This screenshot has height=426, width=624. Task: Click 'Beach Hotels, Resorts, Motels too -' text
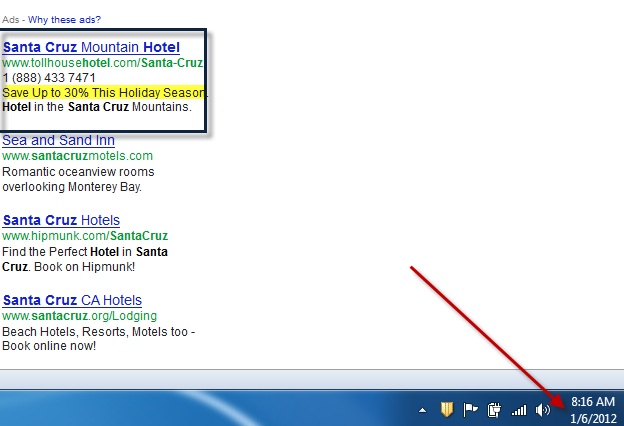tap(99, 332)
